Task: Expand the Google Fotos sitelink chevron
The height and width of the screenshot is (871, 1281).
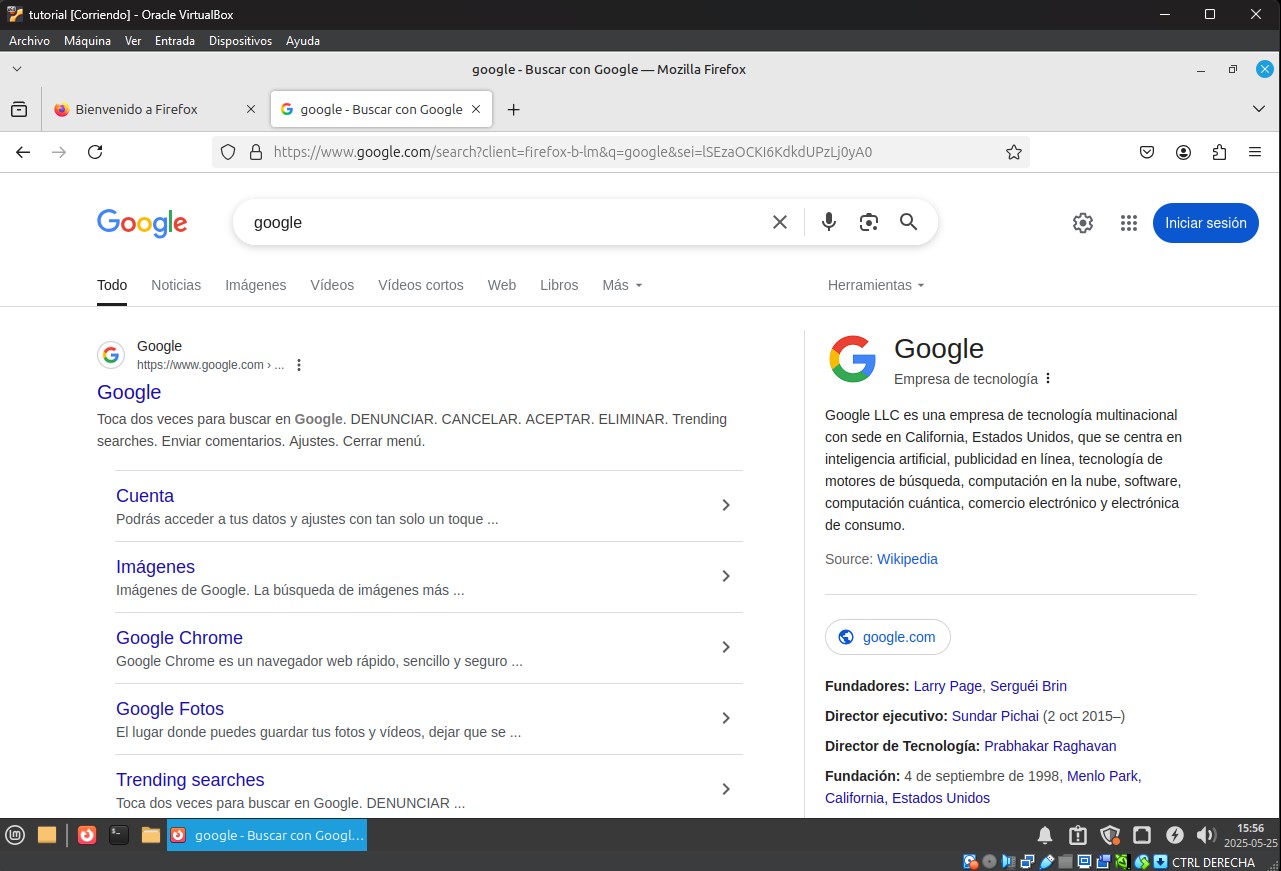Action: [726, 718]
